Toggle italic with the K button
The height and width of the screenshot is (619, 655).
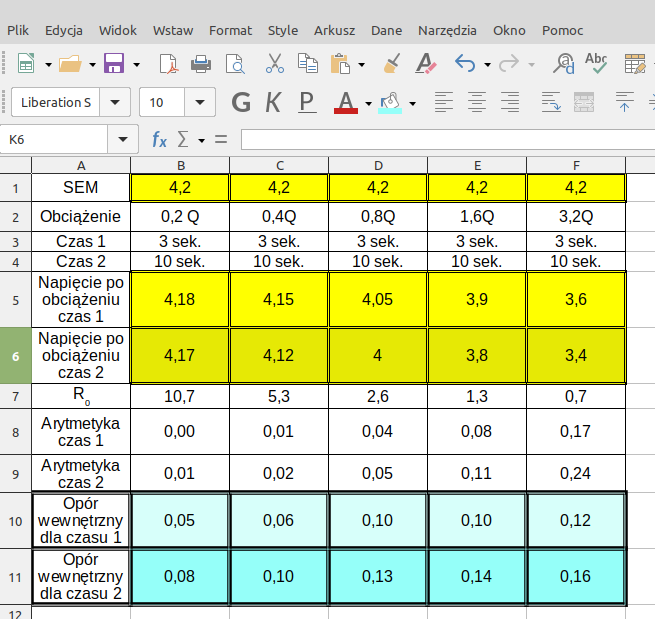click(273, 102)
